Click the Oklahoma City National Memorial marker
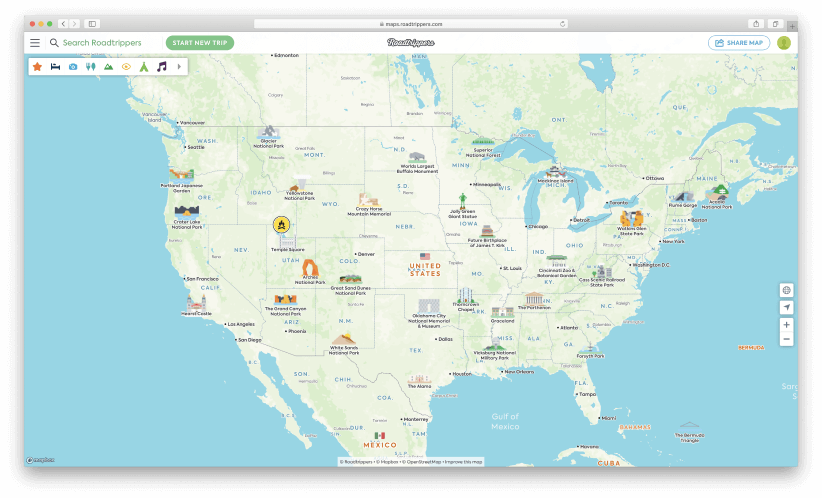Viewport: 822px width, 498px height. coord(429,306)
